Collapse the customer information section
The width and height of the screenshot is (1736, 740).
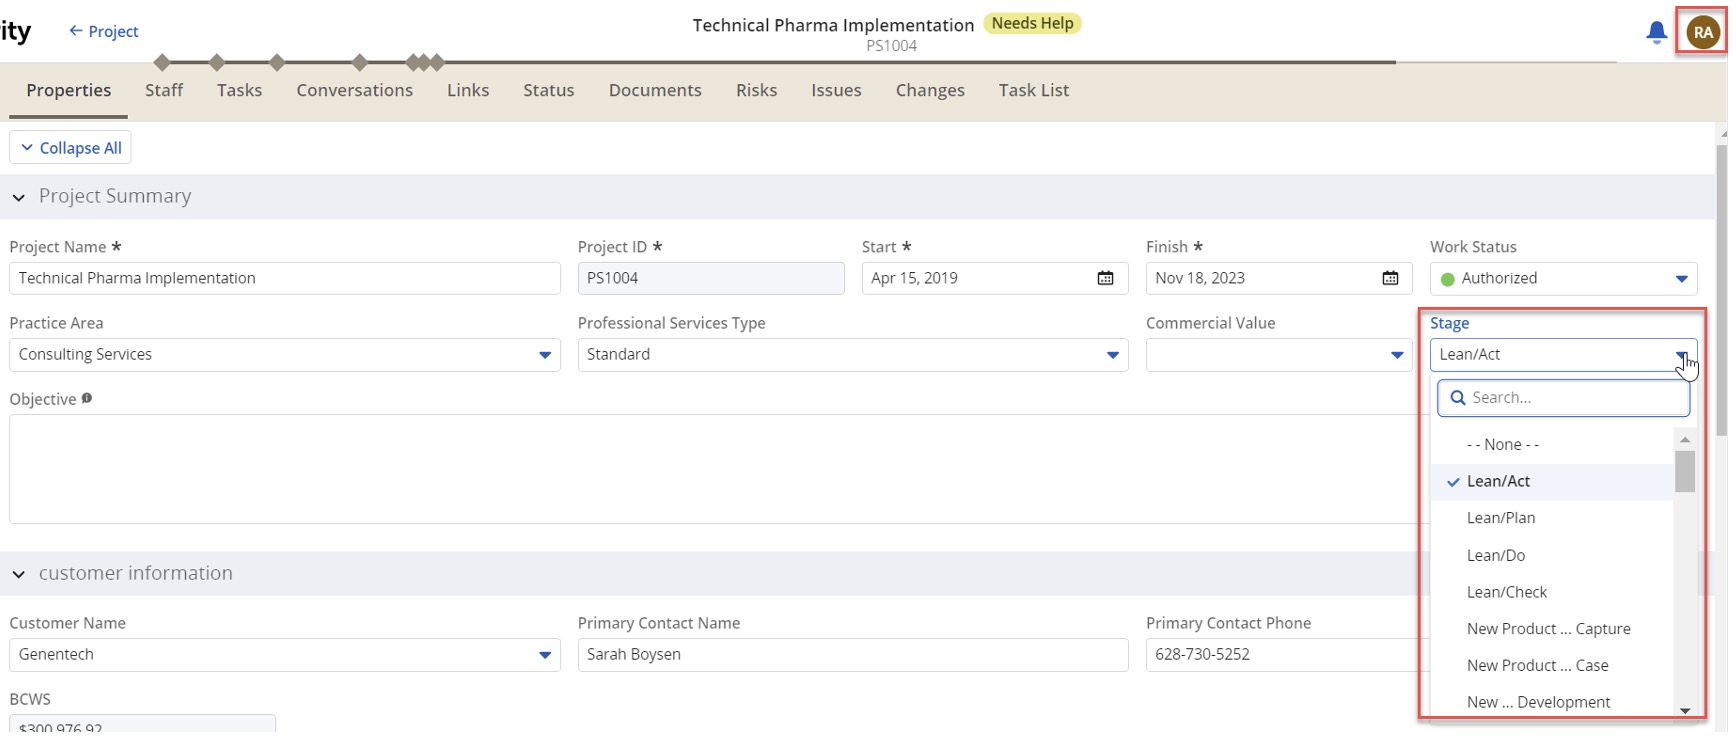19,574
